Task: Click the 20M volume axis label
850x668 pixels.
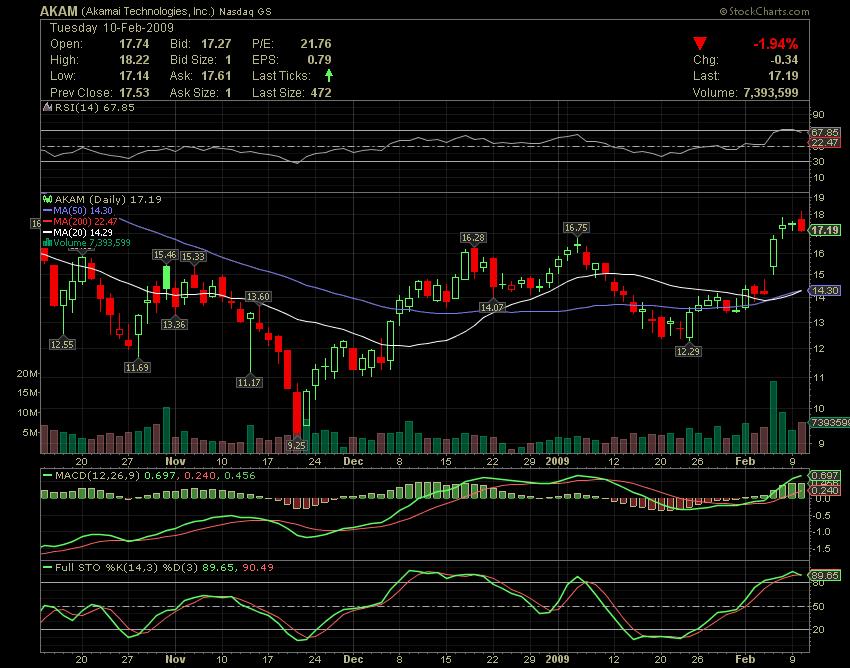Action: tap(27, 374)
